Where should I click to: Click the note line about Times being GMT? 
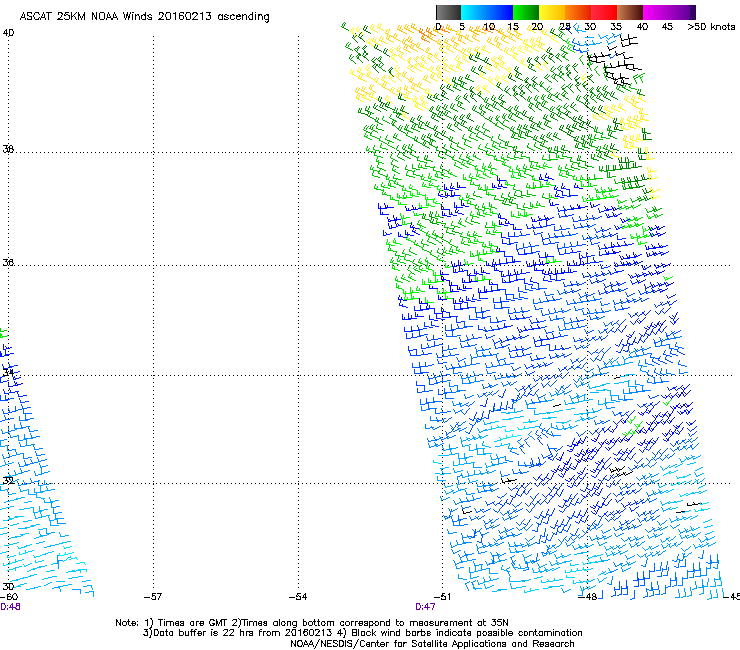pos(312,623)
